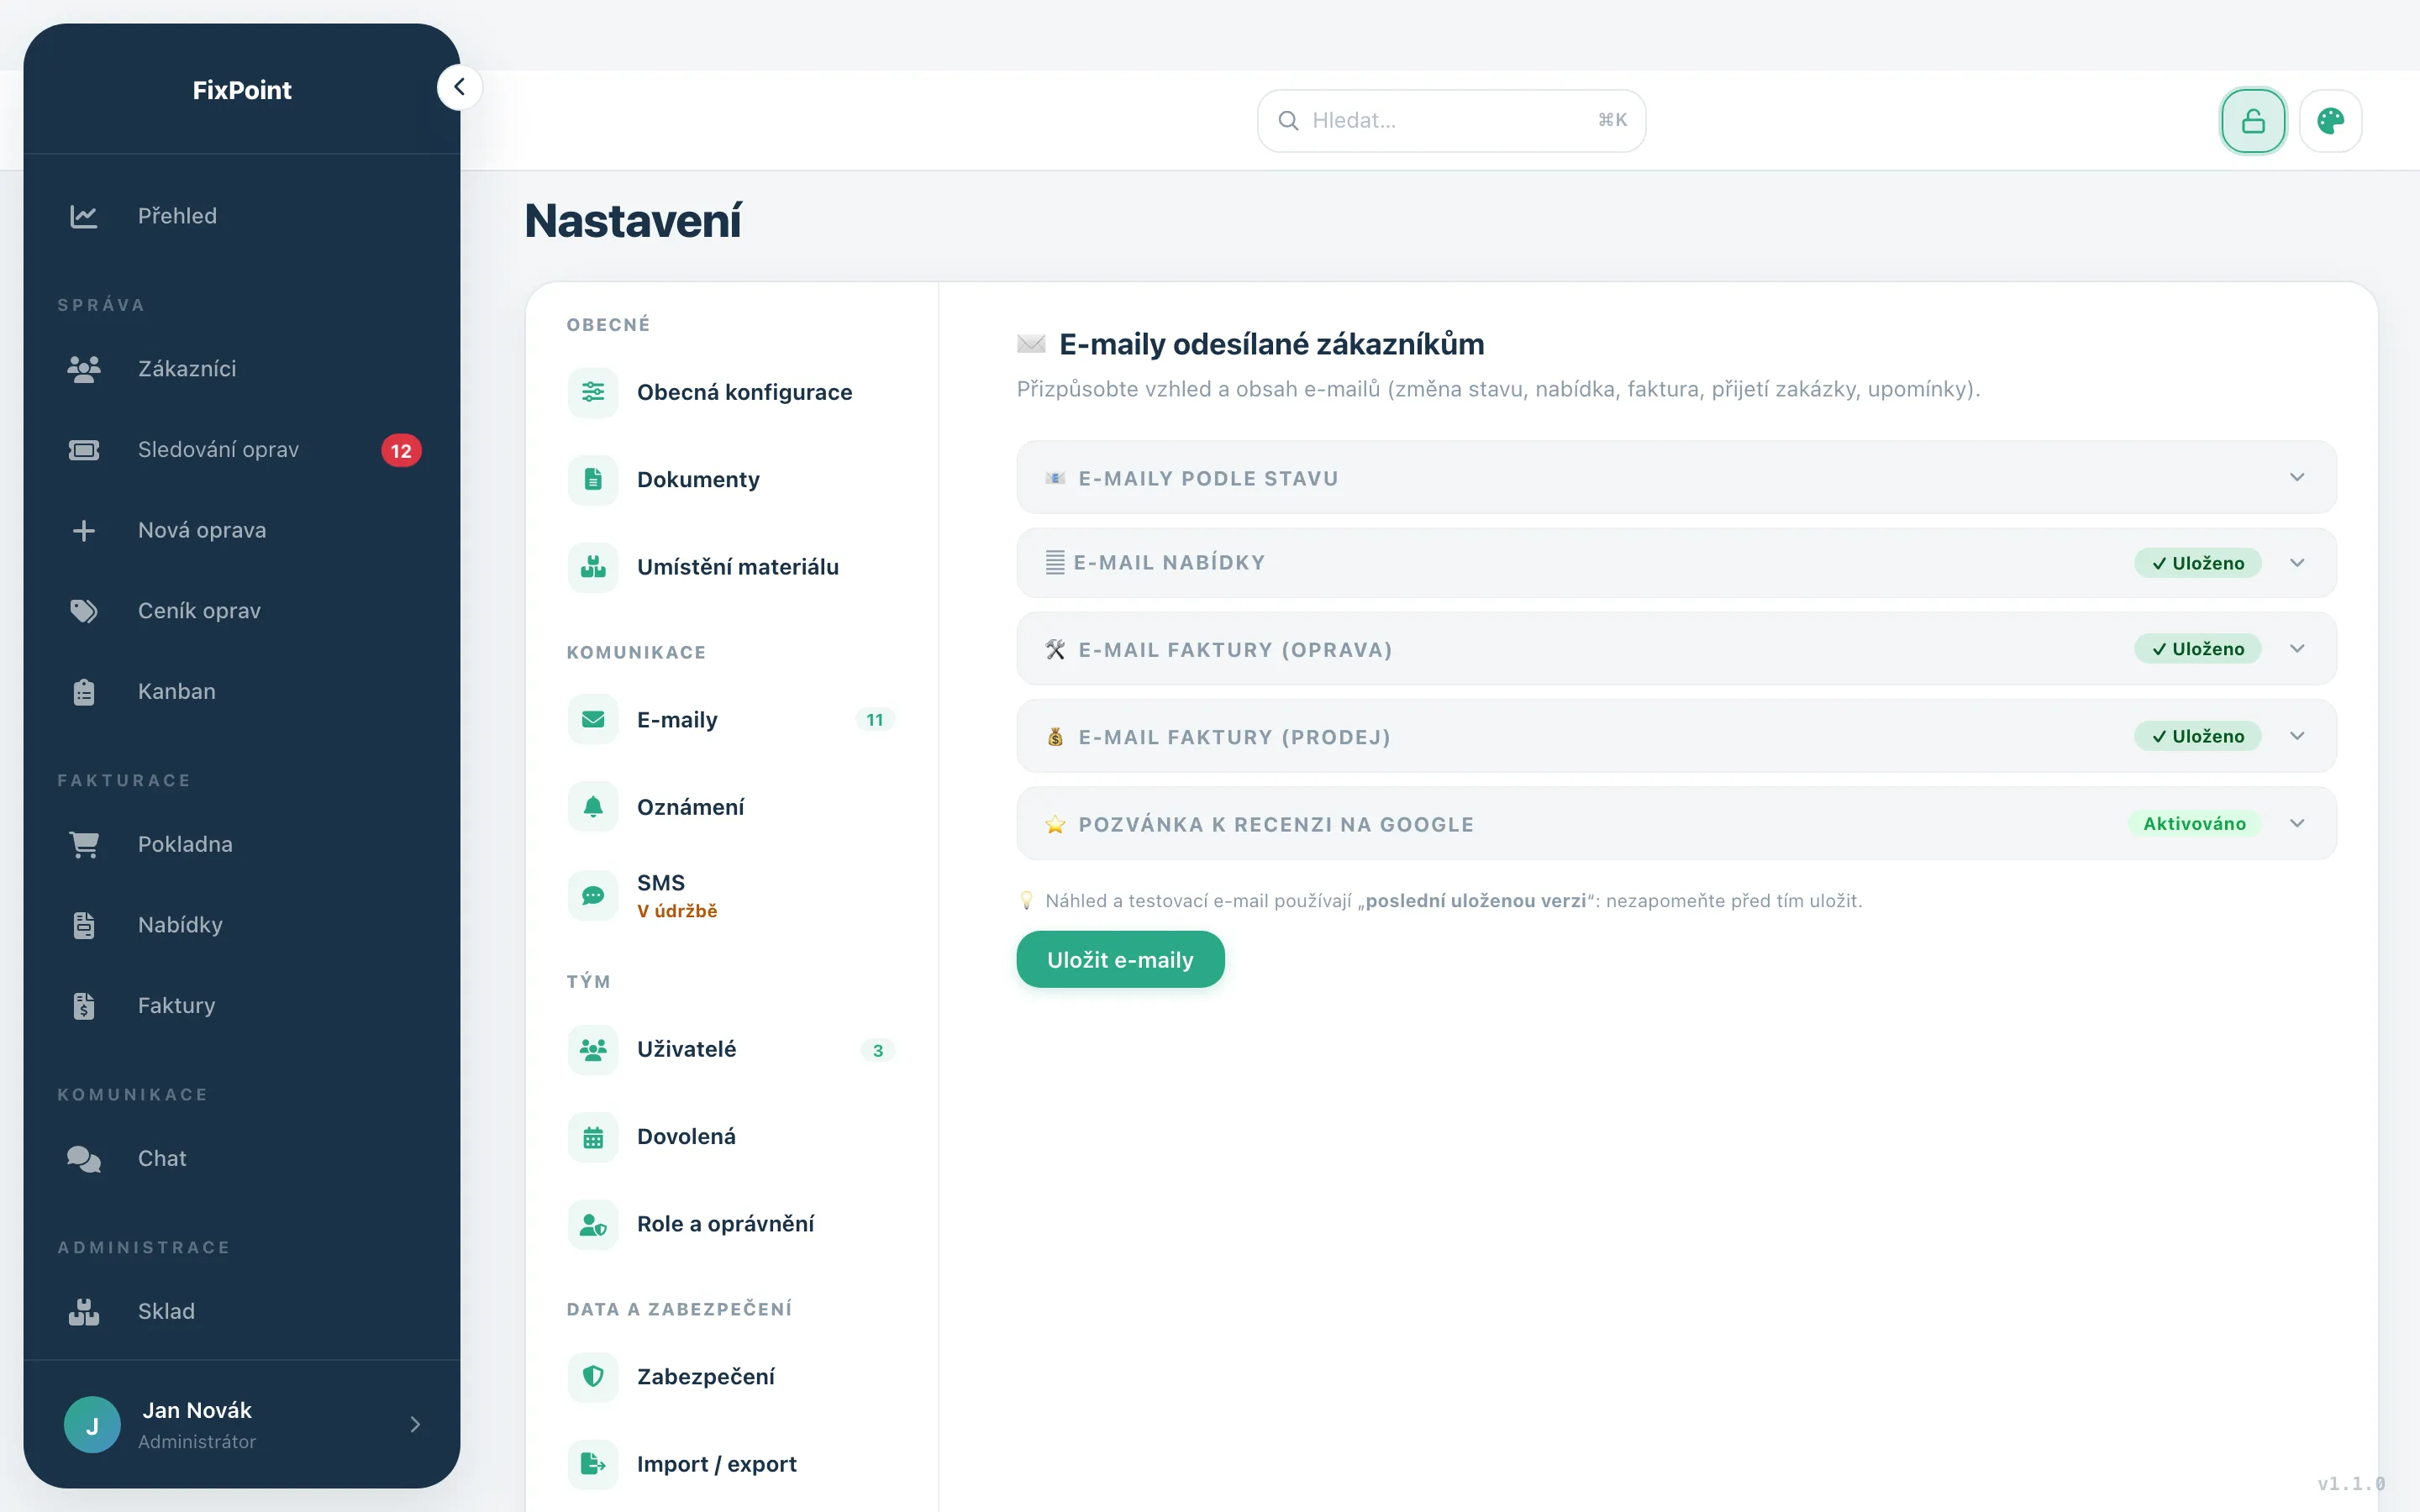Click the Aktivováno status badge

click(2194, 824)
